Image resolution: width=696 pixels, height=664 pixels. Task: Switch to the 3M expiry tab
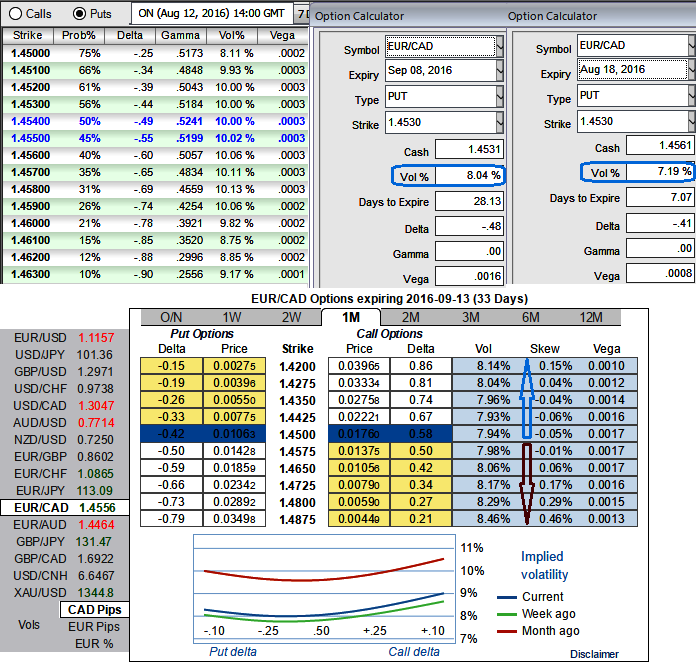pos(469,317)
